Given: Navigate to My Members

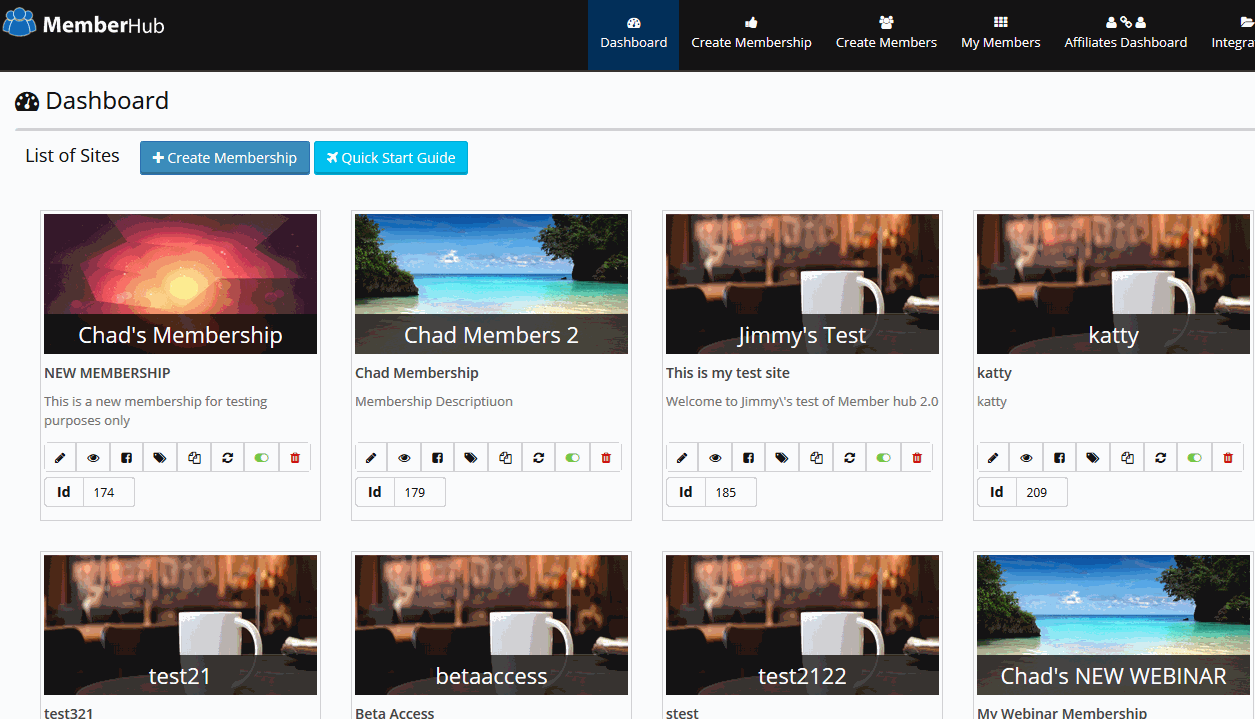Looking at the screenshot, I should (1001, 35).
